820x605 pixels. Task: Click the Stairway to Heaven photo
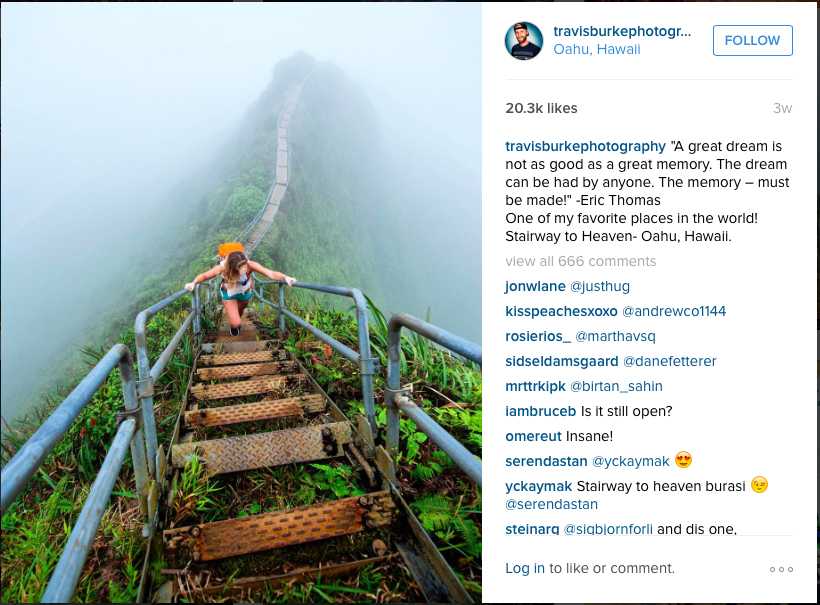241,302
